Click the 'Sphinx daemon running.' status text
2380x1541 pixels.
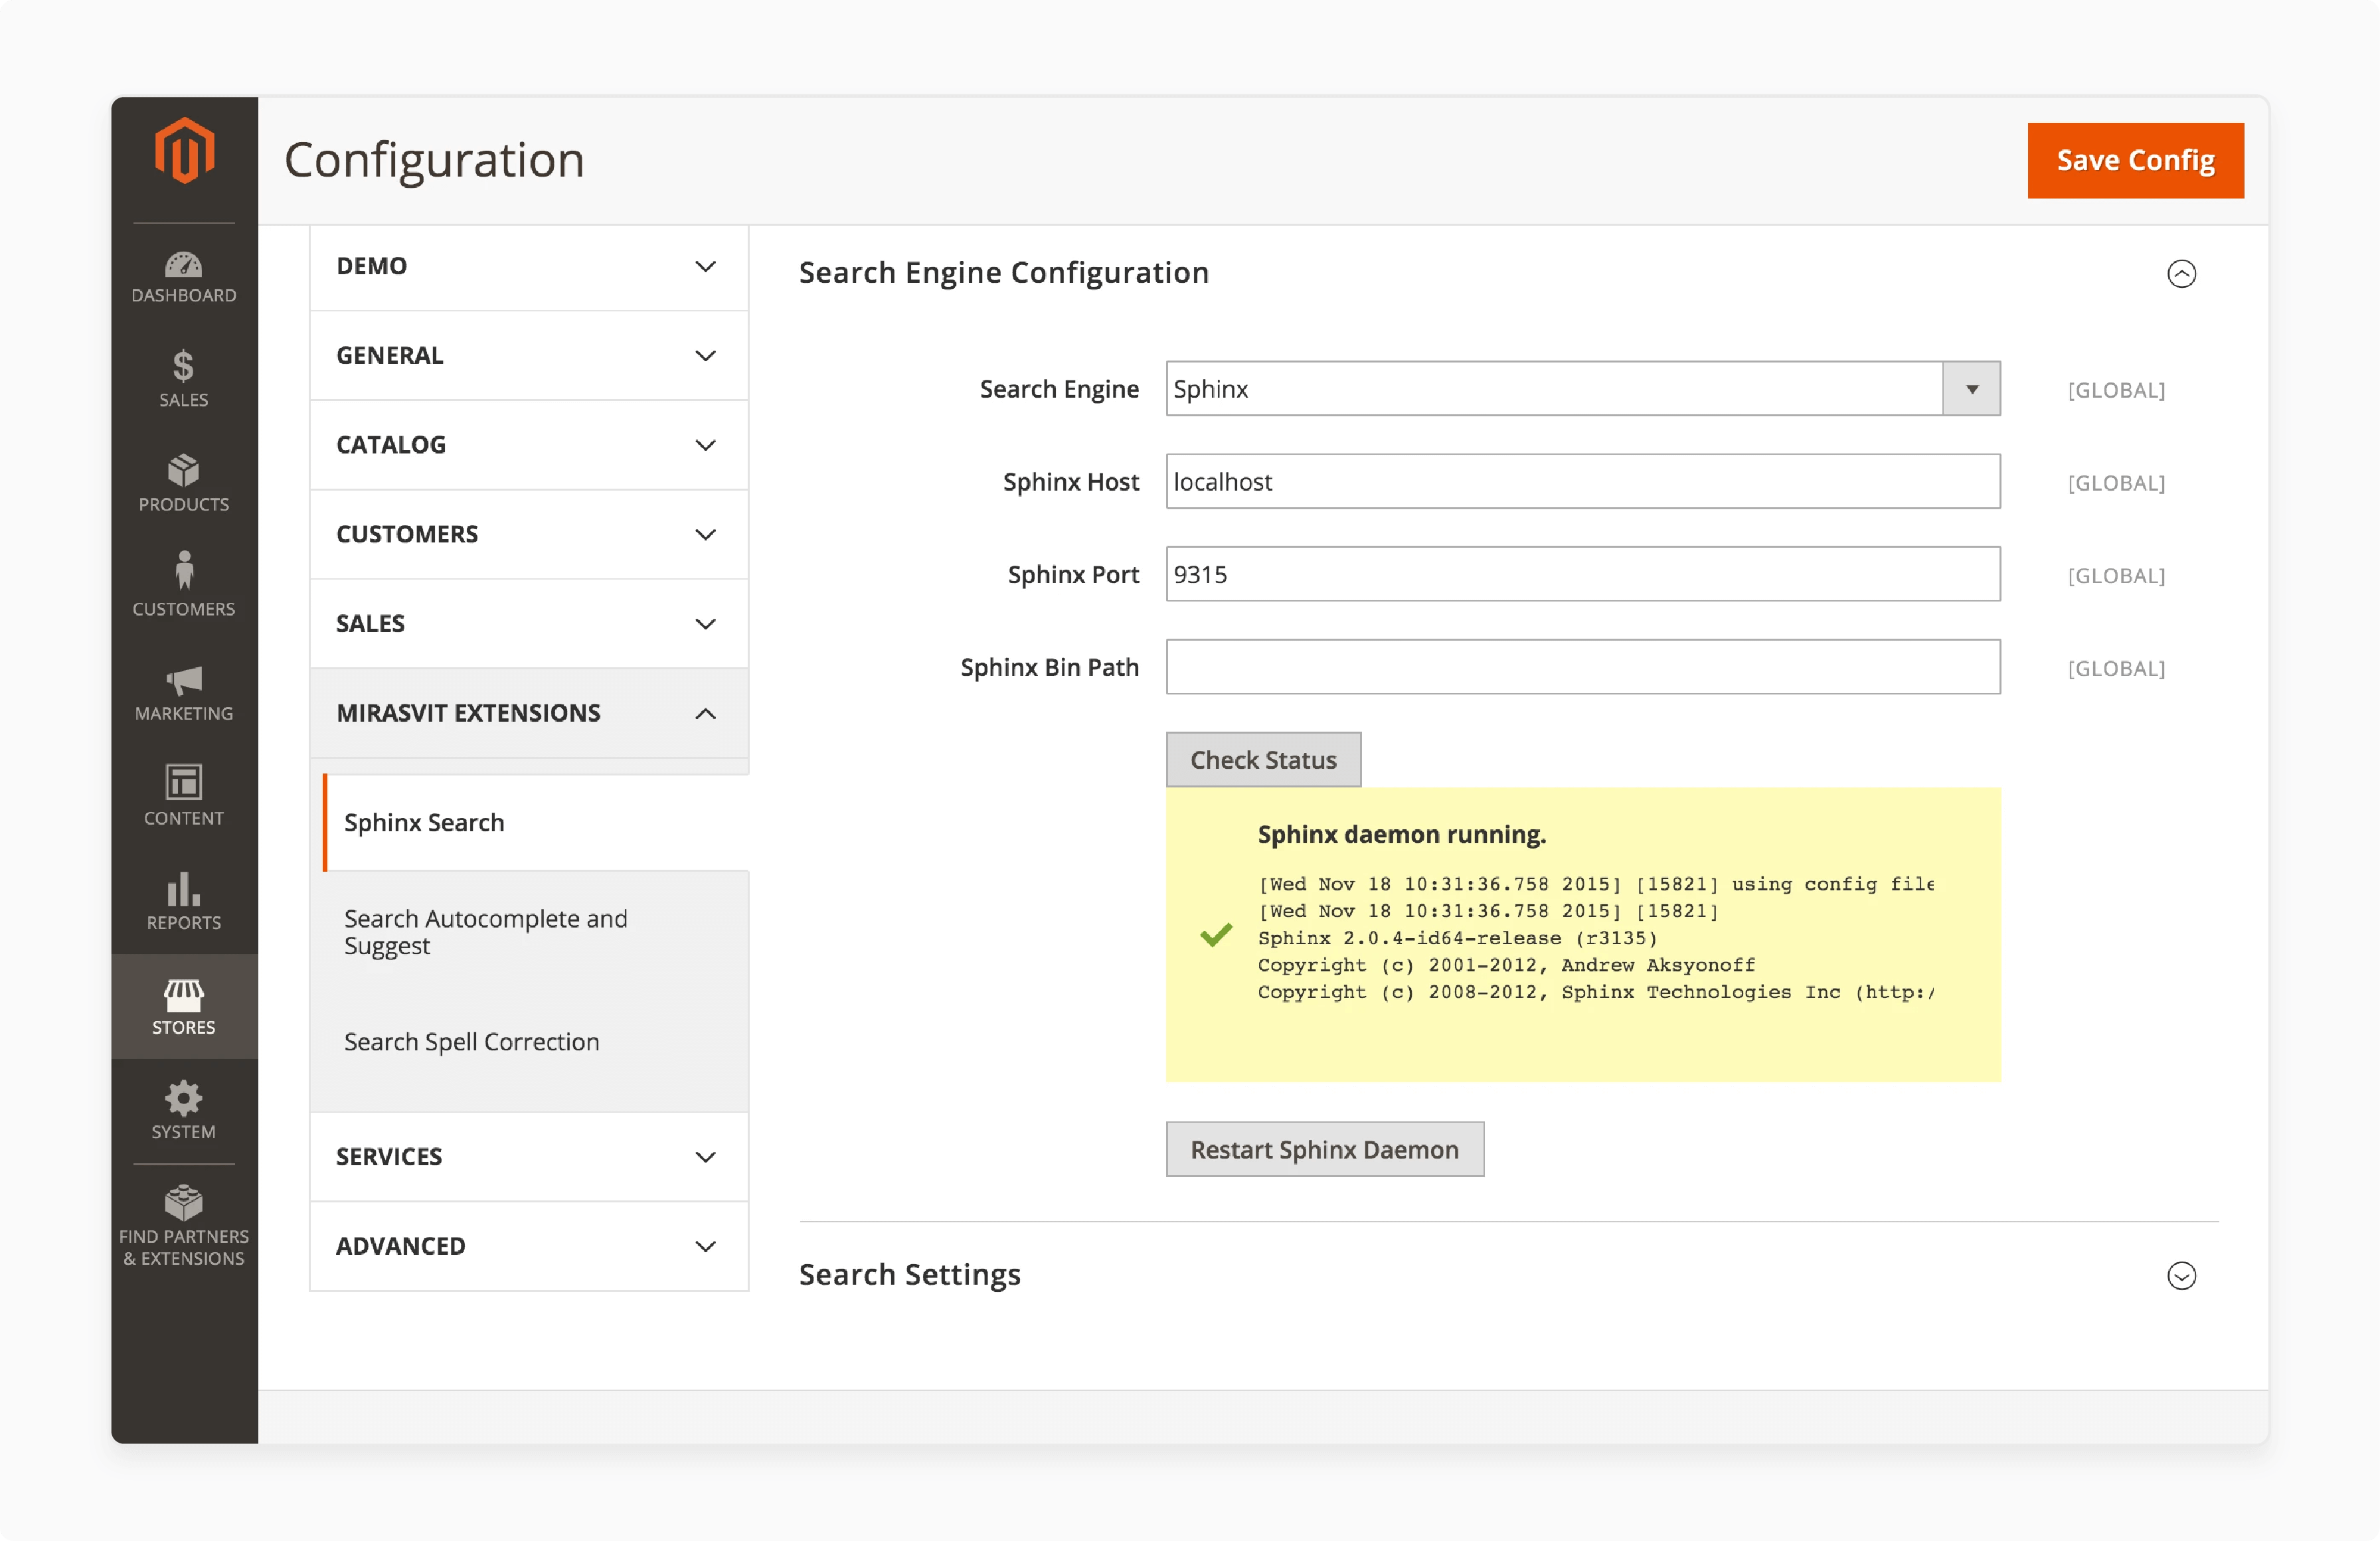pyautogui.click(x=1401, y=834)
